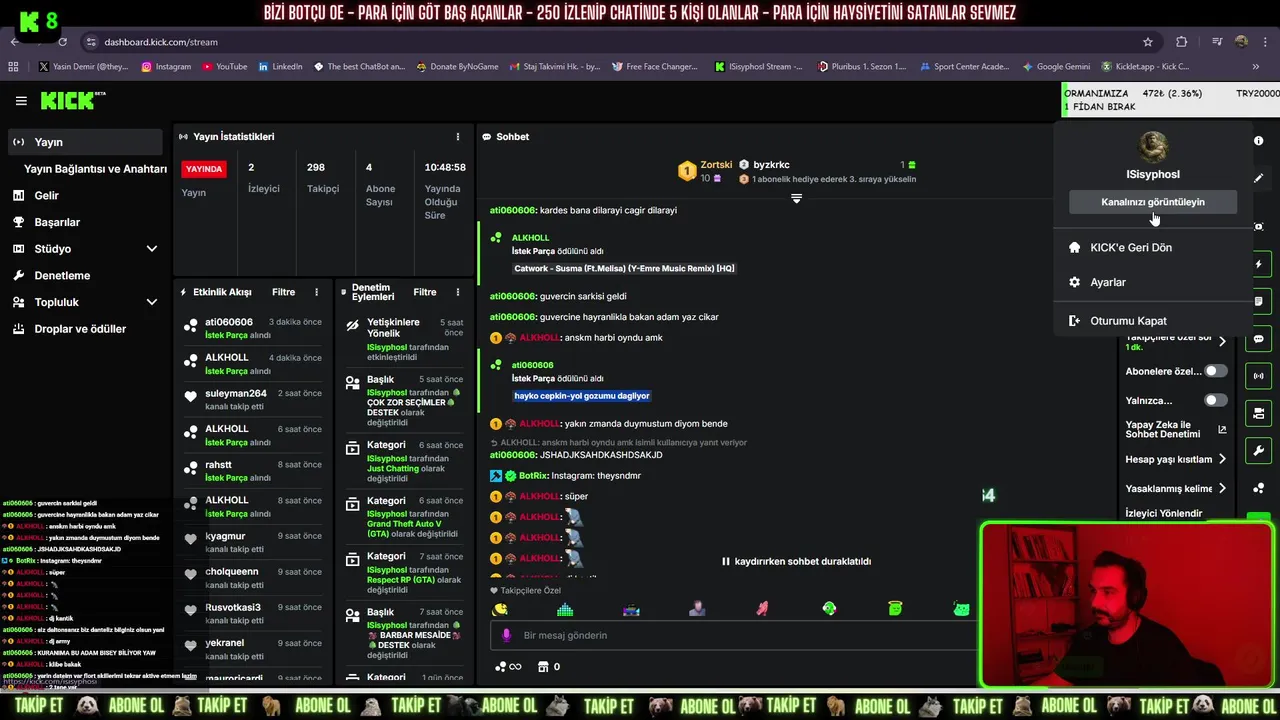Click the shop icon below message box
Image resolution: width=1280 pixels, height=720 pixels.
coord(543,667)
